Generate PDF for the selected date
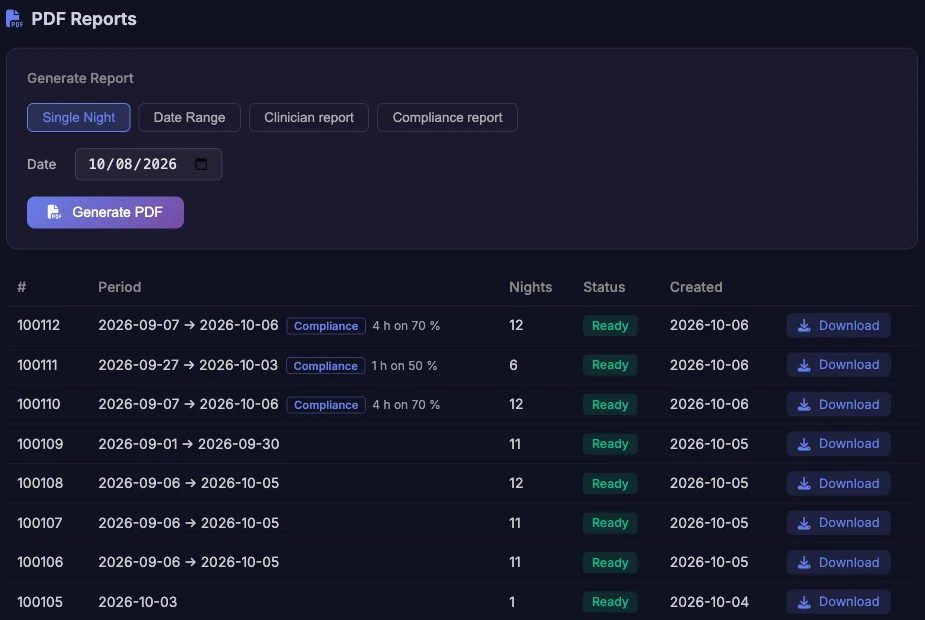 point(106,212)
